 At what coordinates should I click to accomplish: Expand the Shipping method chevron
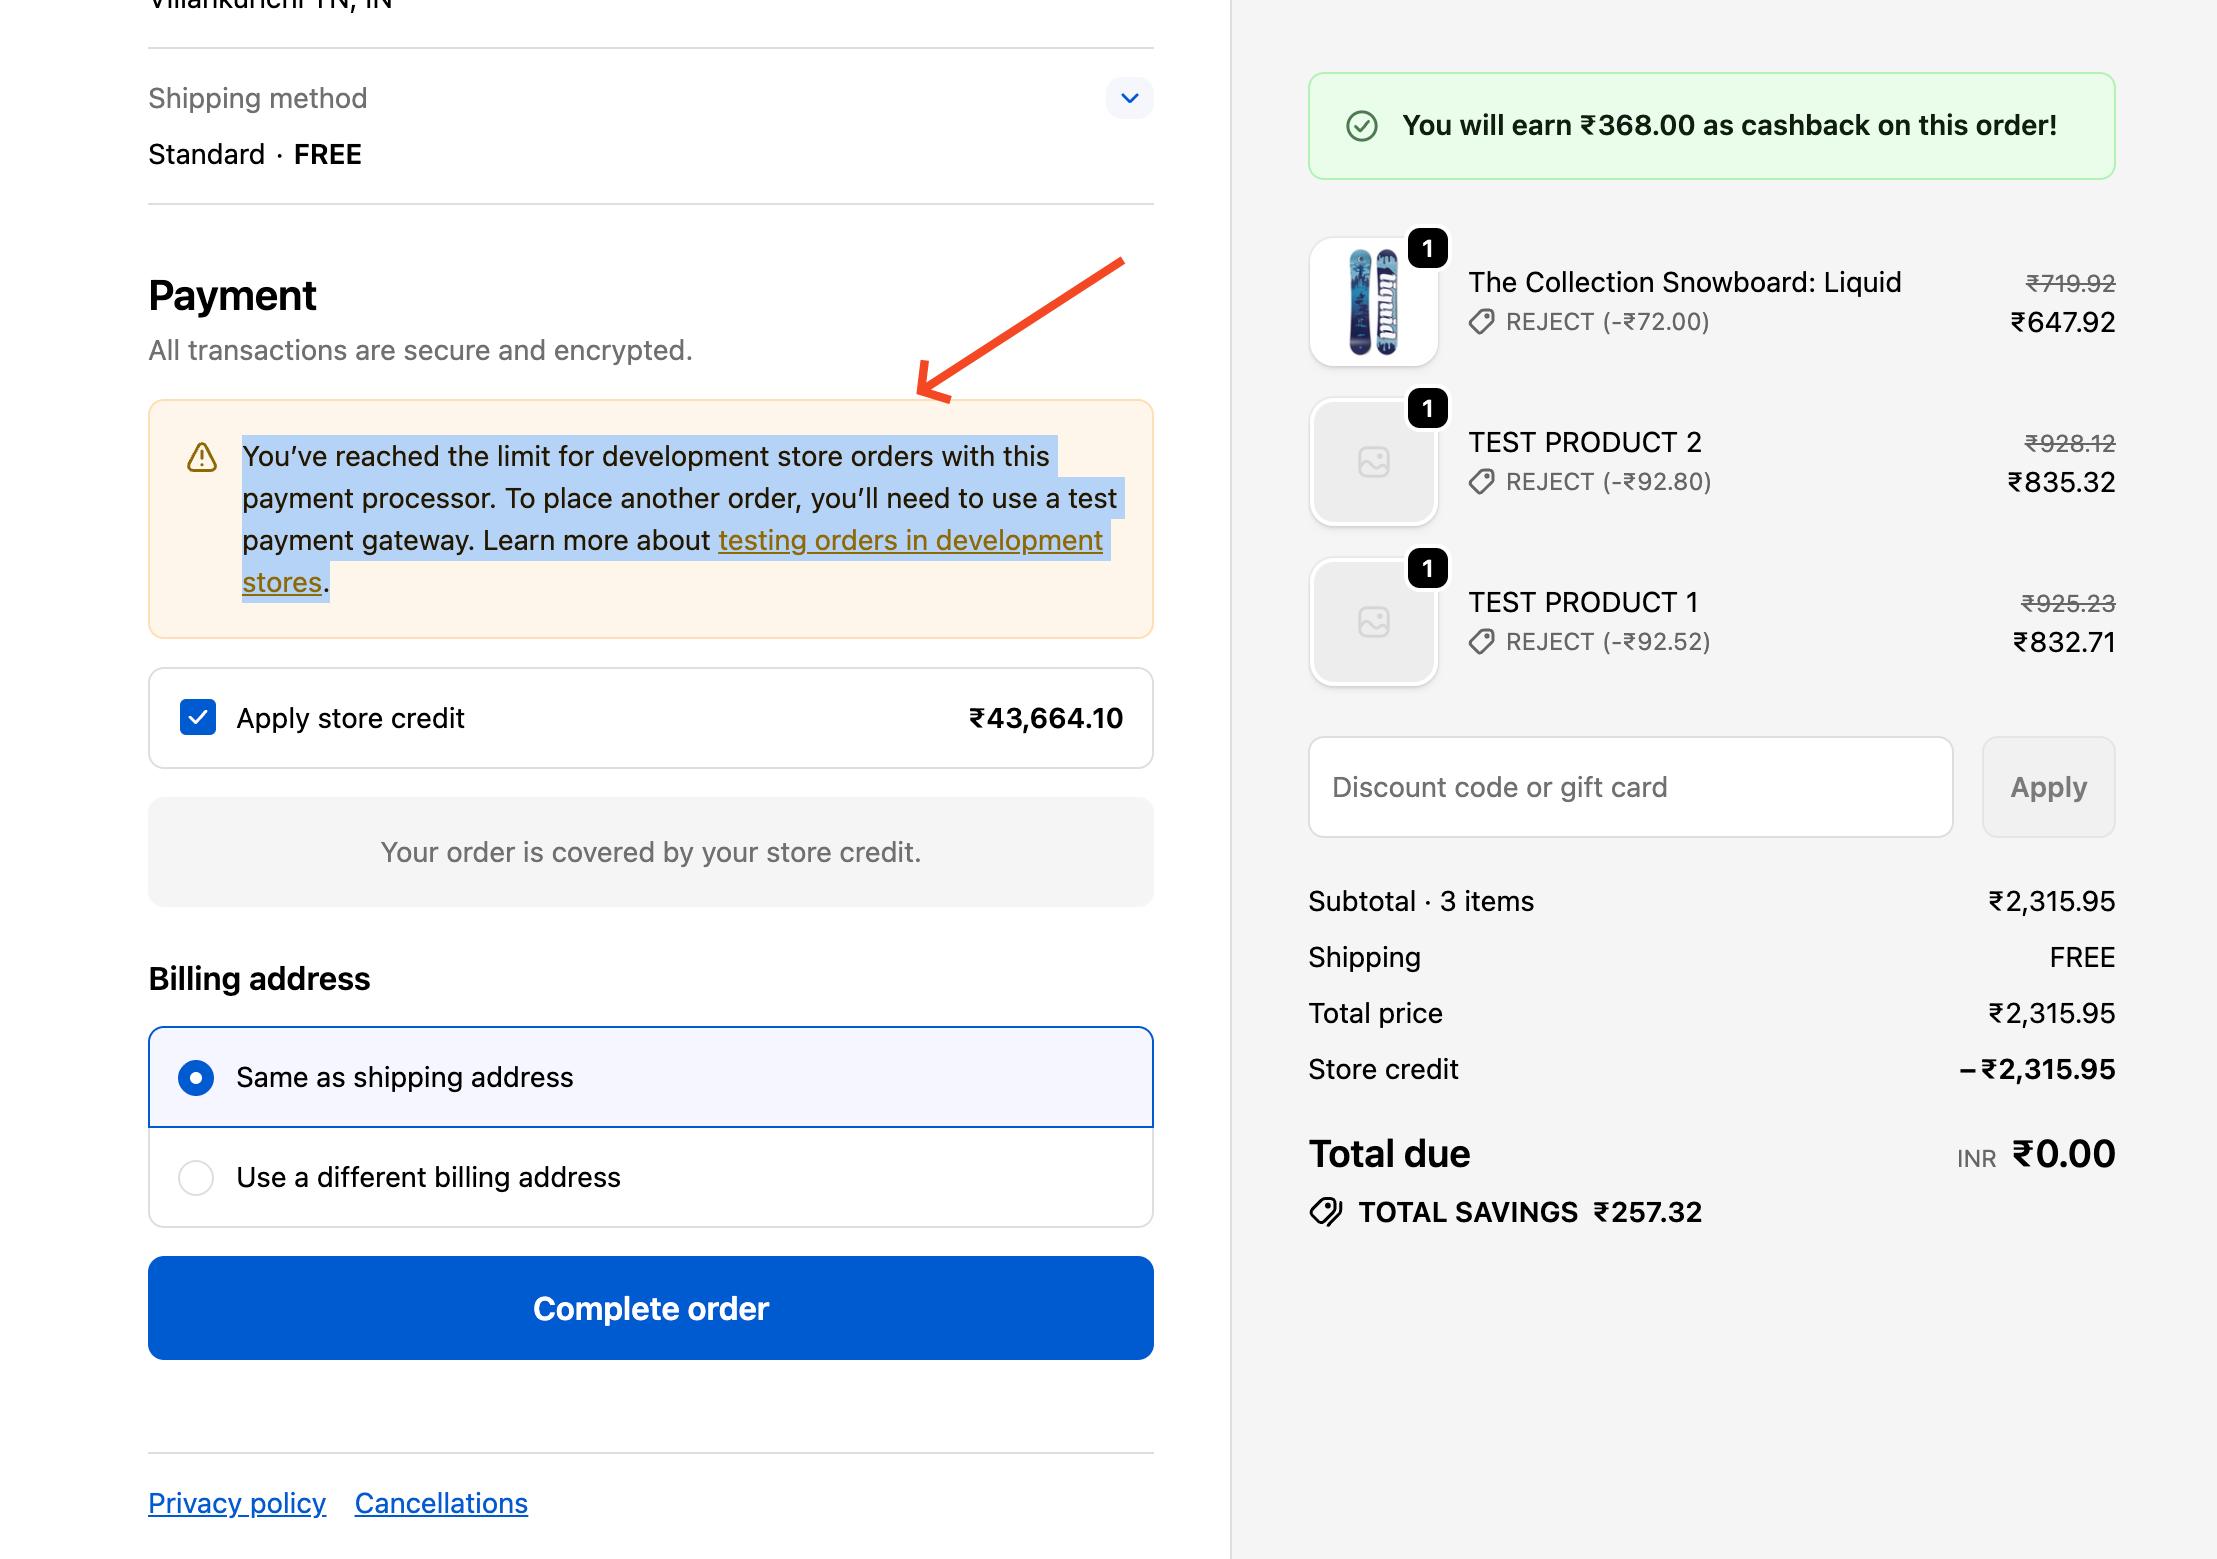point(1129,98)
